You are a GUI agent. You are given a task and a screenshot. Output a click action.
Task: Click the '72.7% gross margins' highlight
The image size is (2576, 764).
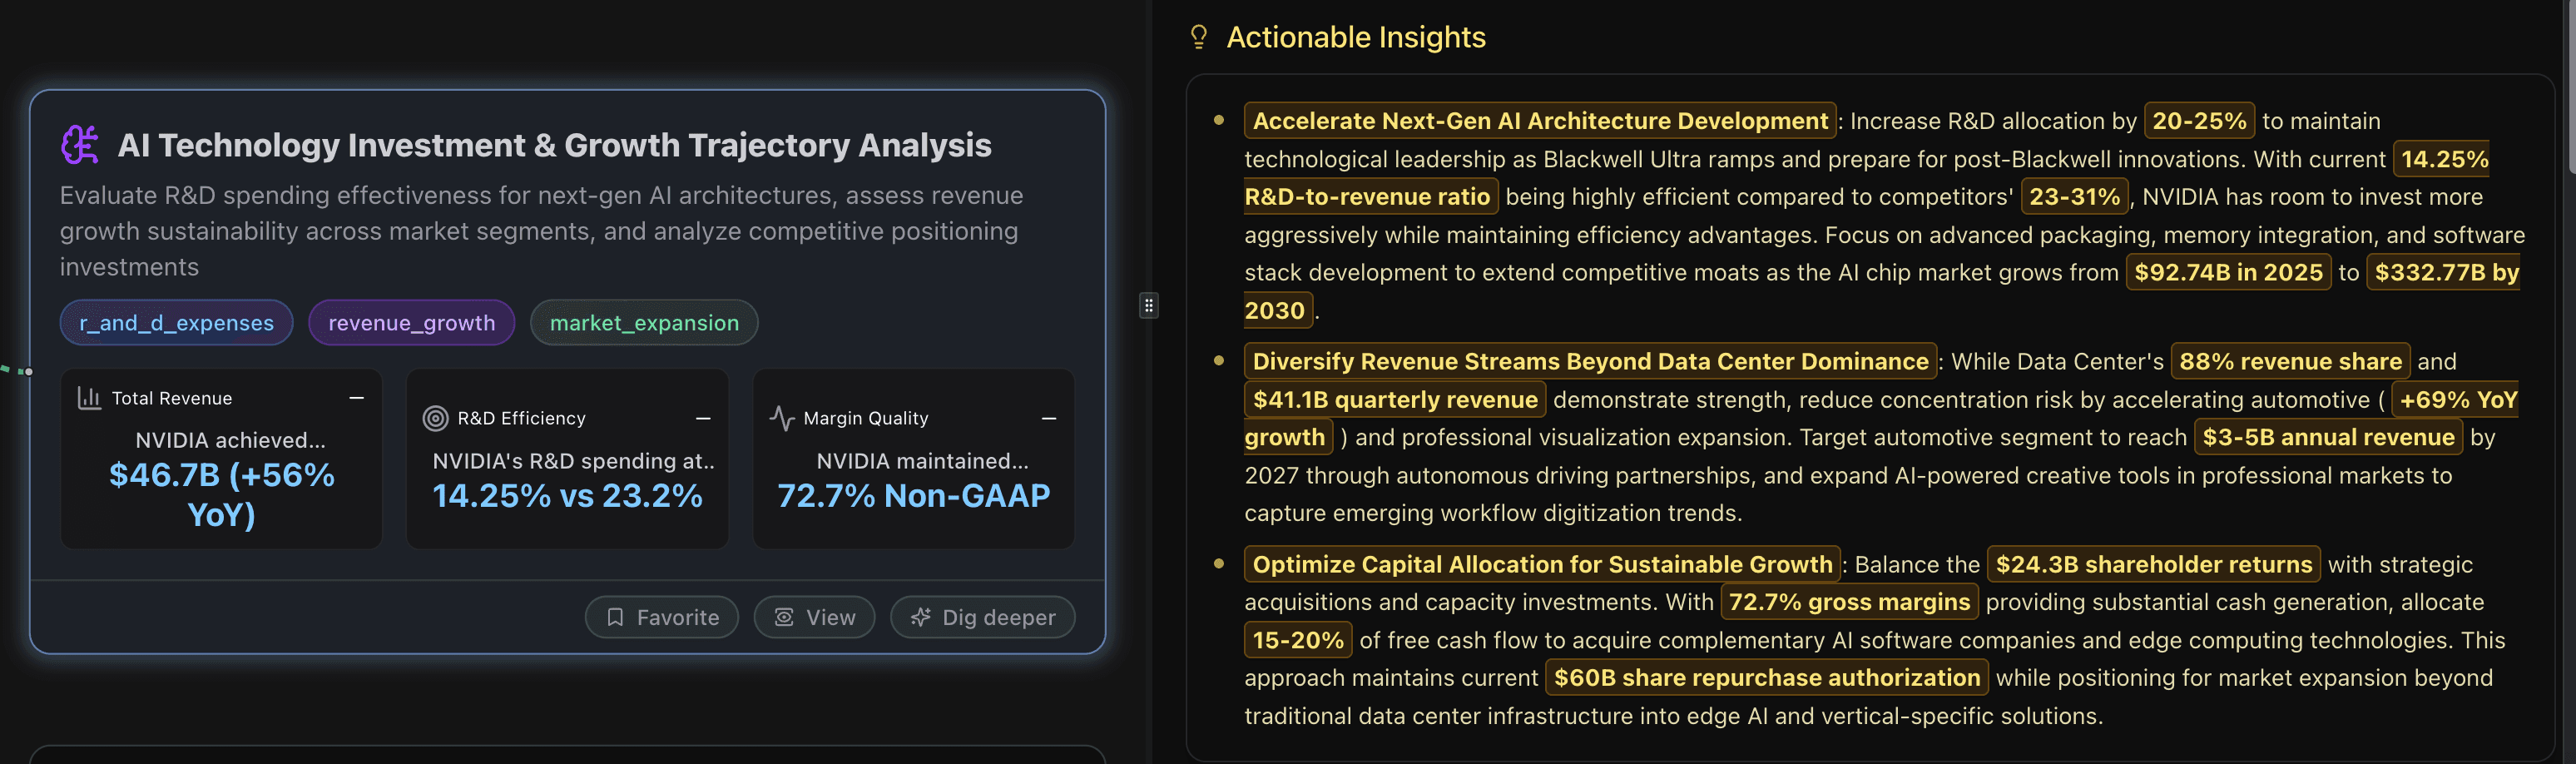[x=1849, y=602]
